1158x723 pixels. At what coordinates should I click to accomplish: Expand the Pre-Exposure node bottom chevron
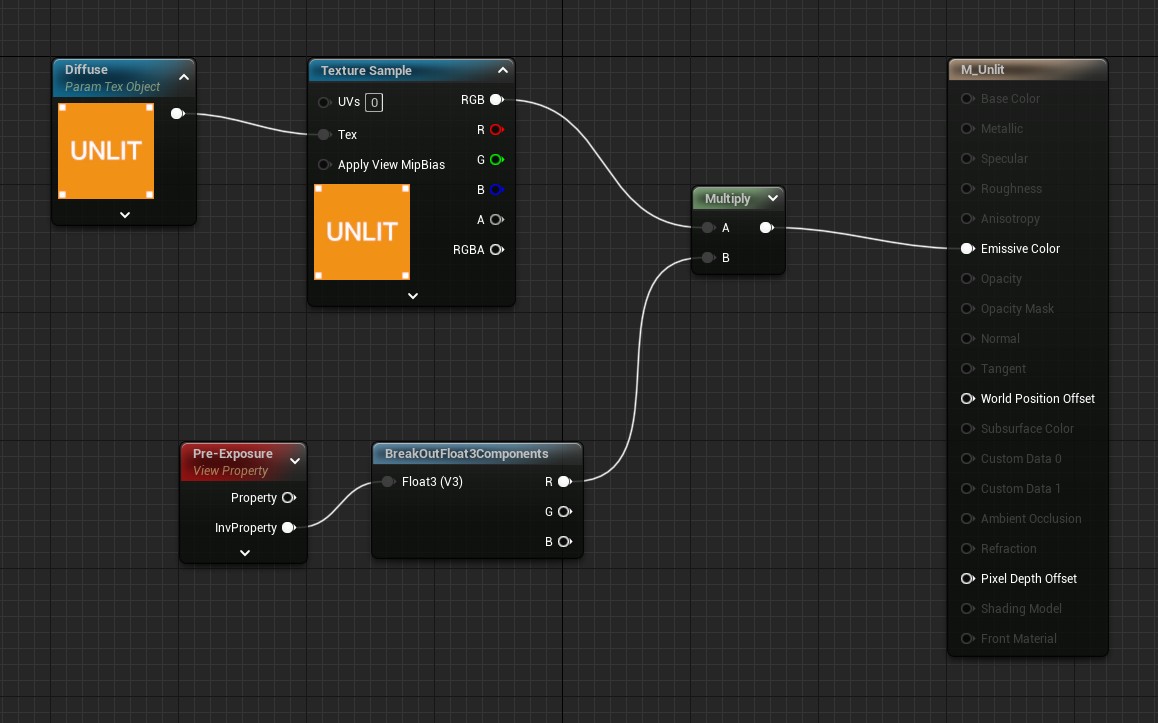[x=244, y=553]
